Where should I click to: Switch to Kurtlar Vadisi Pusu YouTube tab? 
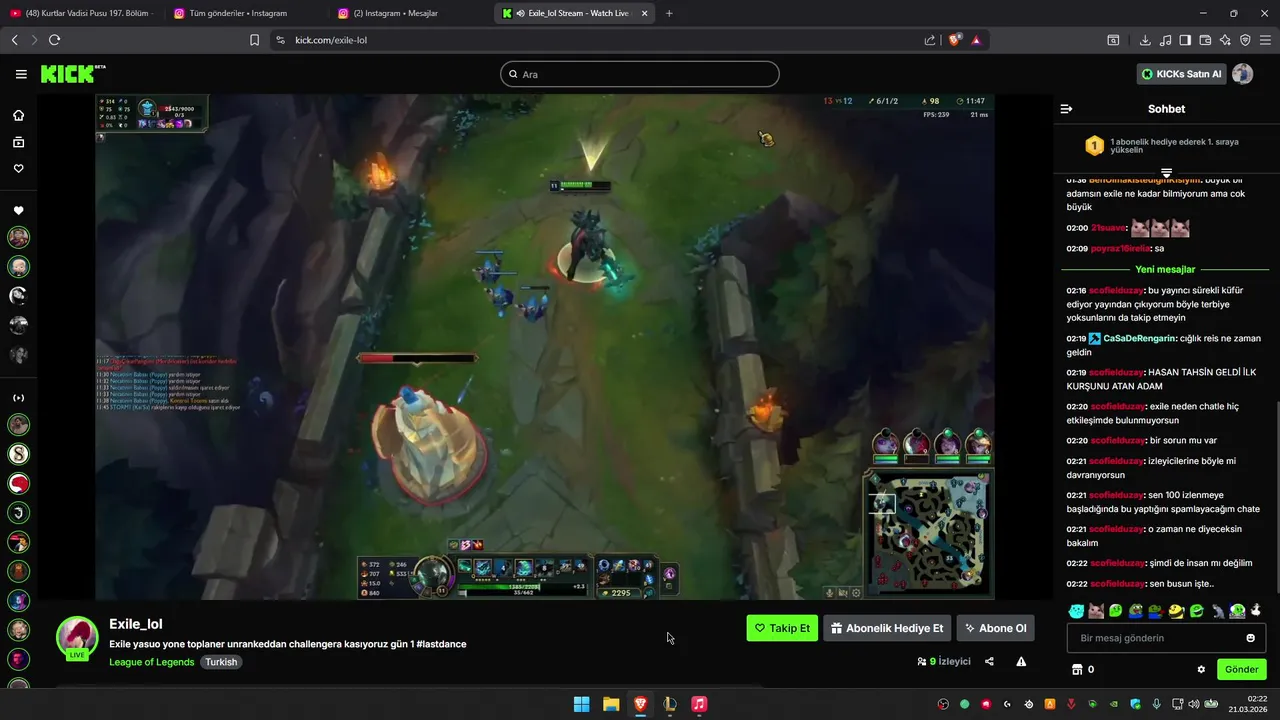(x=80, y=13)
